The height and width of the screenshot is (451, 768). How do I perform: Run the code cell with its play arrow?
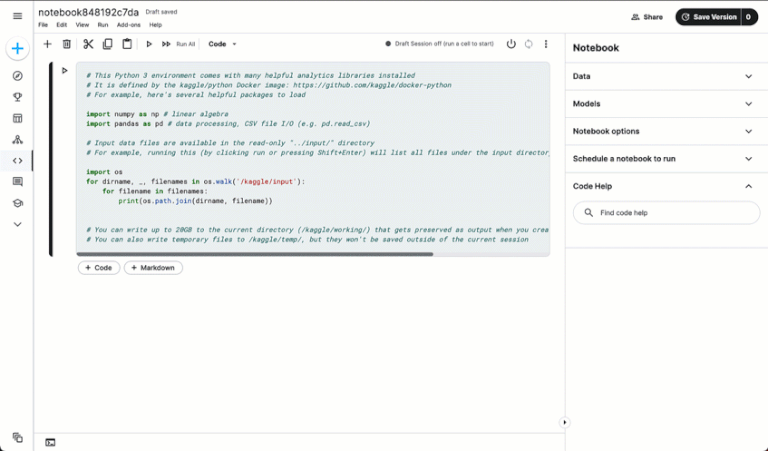(x=65, y=71)
